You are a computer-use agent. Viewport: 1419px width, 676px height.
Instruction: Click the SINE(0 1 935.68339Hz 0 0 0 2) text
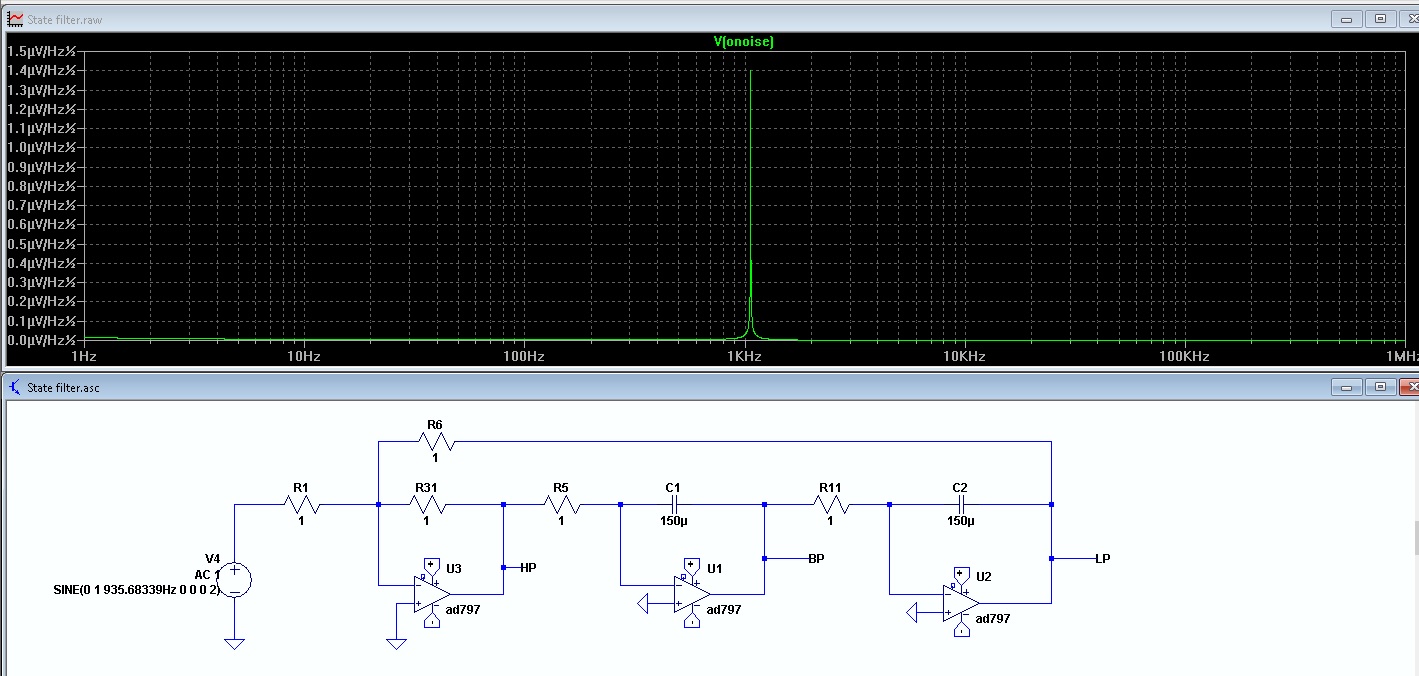(x=136, y=590)
